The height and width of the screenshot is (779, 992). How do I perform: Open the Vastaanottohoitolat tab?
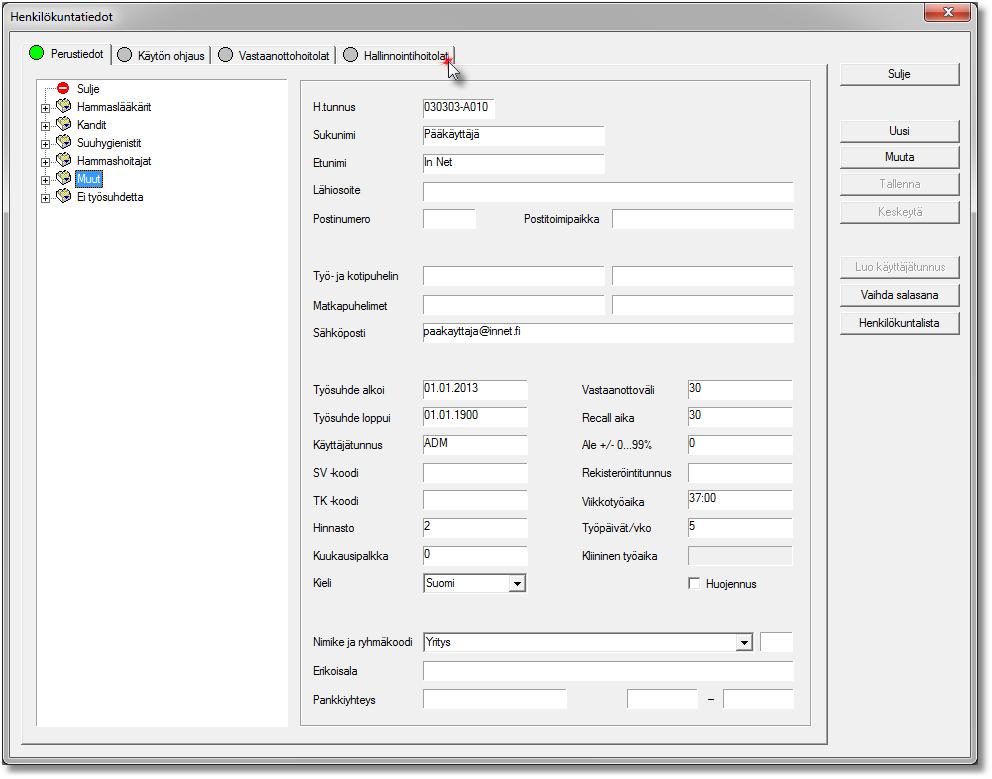pyautogui.click(x=275, y=56)
